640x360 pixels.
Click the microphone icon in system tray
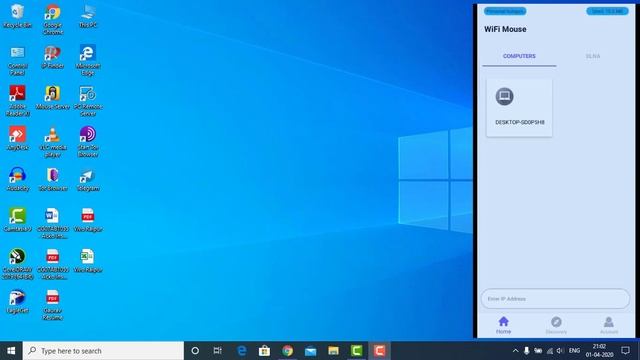(x=527, y=351)
